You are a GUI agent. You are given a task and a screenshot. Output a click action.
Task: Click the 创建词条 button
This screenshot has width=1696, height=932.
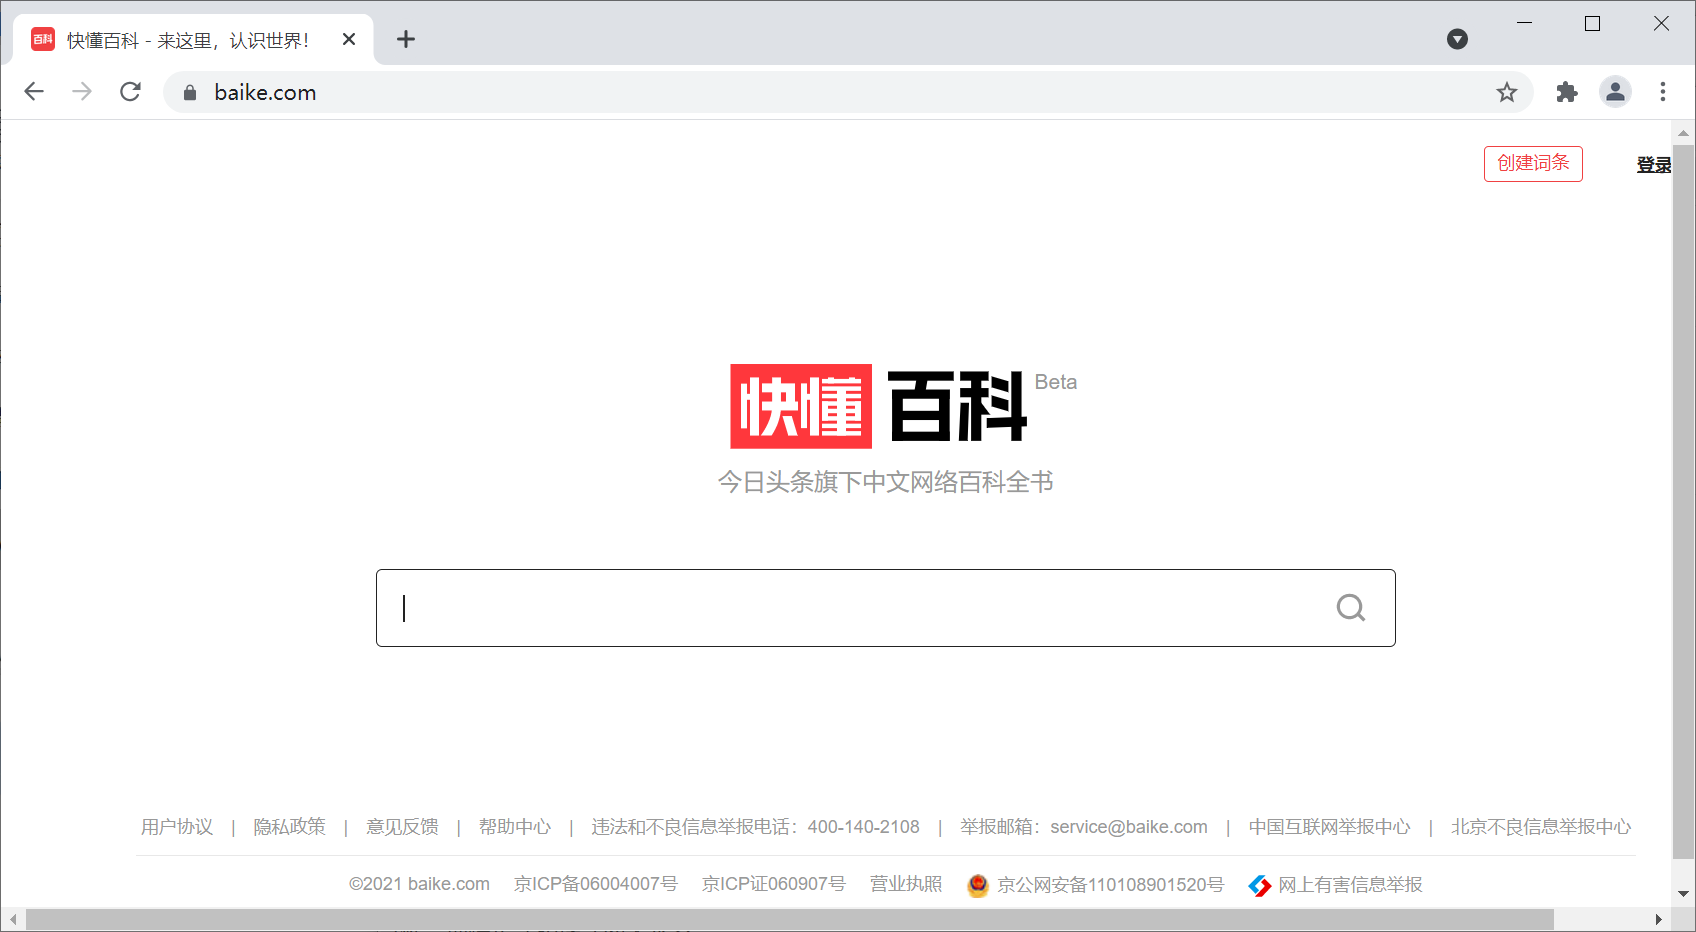pos(1532,163)
